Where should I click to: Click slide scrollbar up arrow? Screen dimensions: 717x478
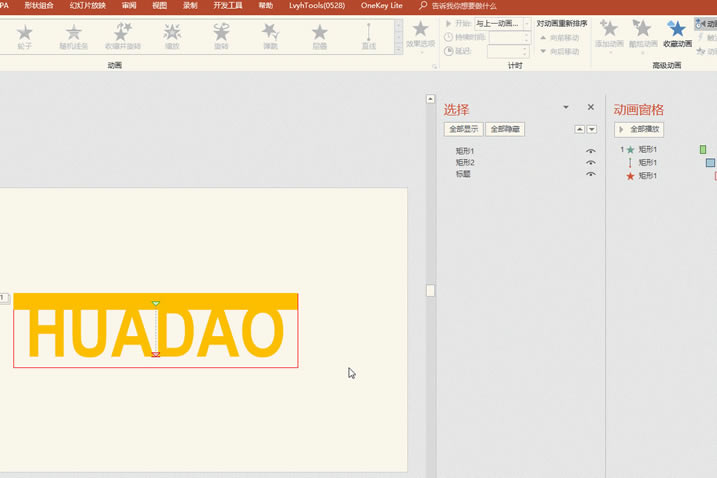tap(430, 99)
